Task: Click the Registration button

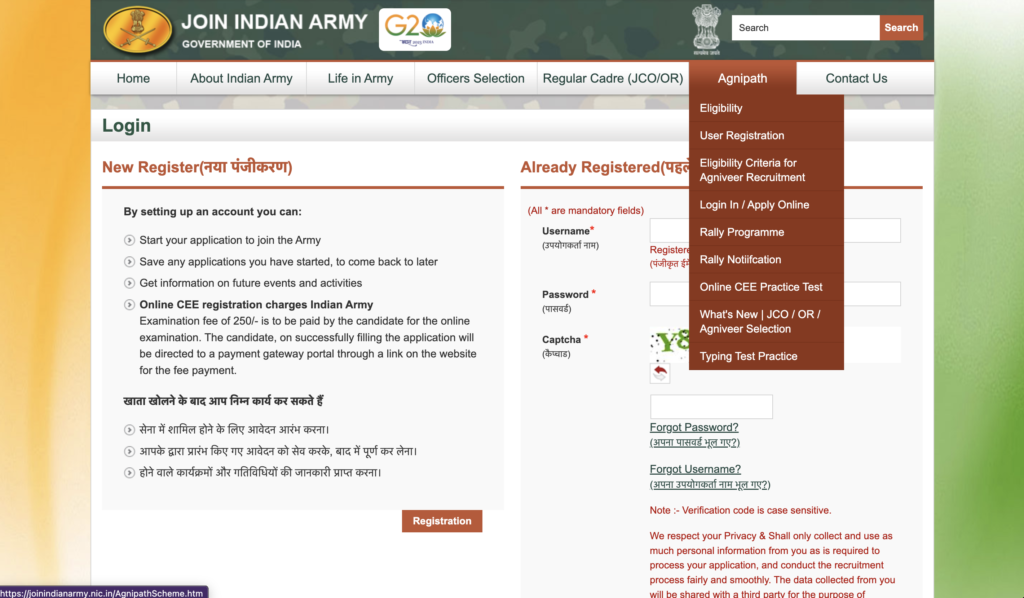Action: 441,521
